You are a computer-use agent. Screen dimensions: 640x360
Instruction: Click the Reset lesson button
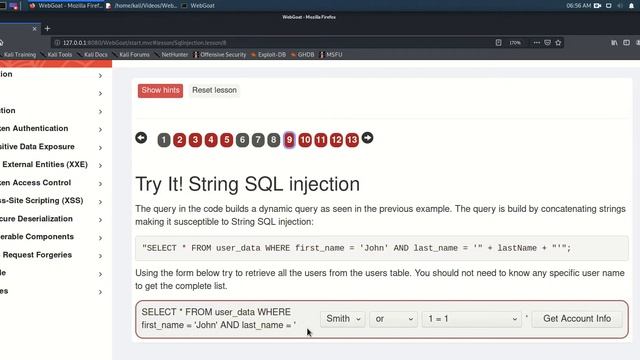214,90
